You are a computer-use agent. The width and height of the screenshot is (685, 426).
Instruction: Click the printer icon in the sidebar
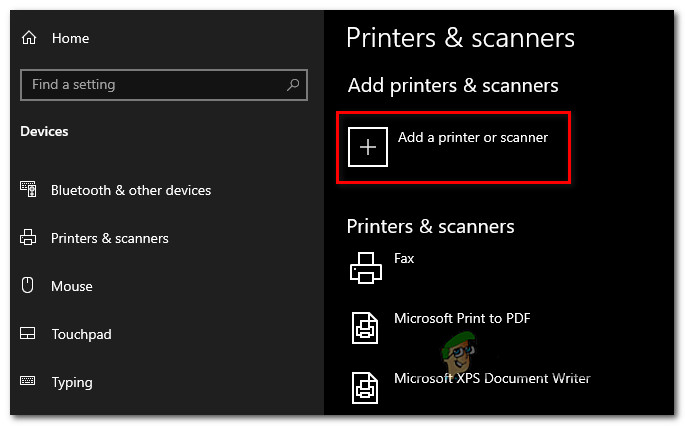click(29, 238)
